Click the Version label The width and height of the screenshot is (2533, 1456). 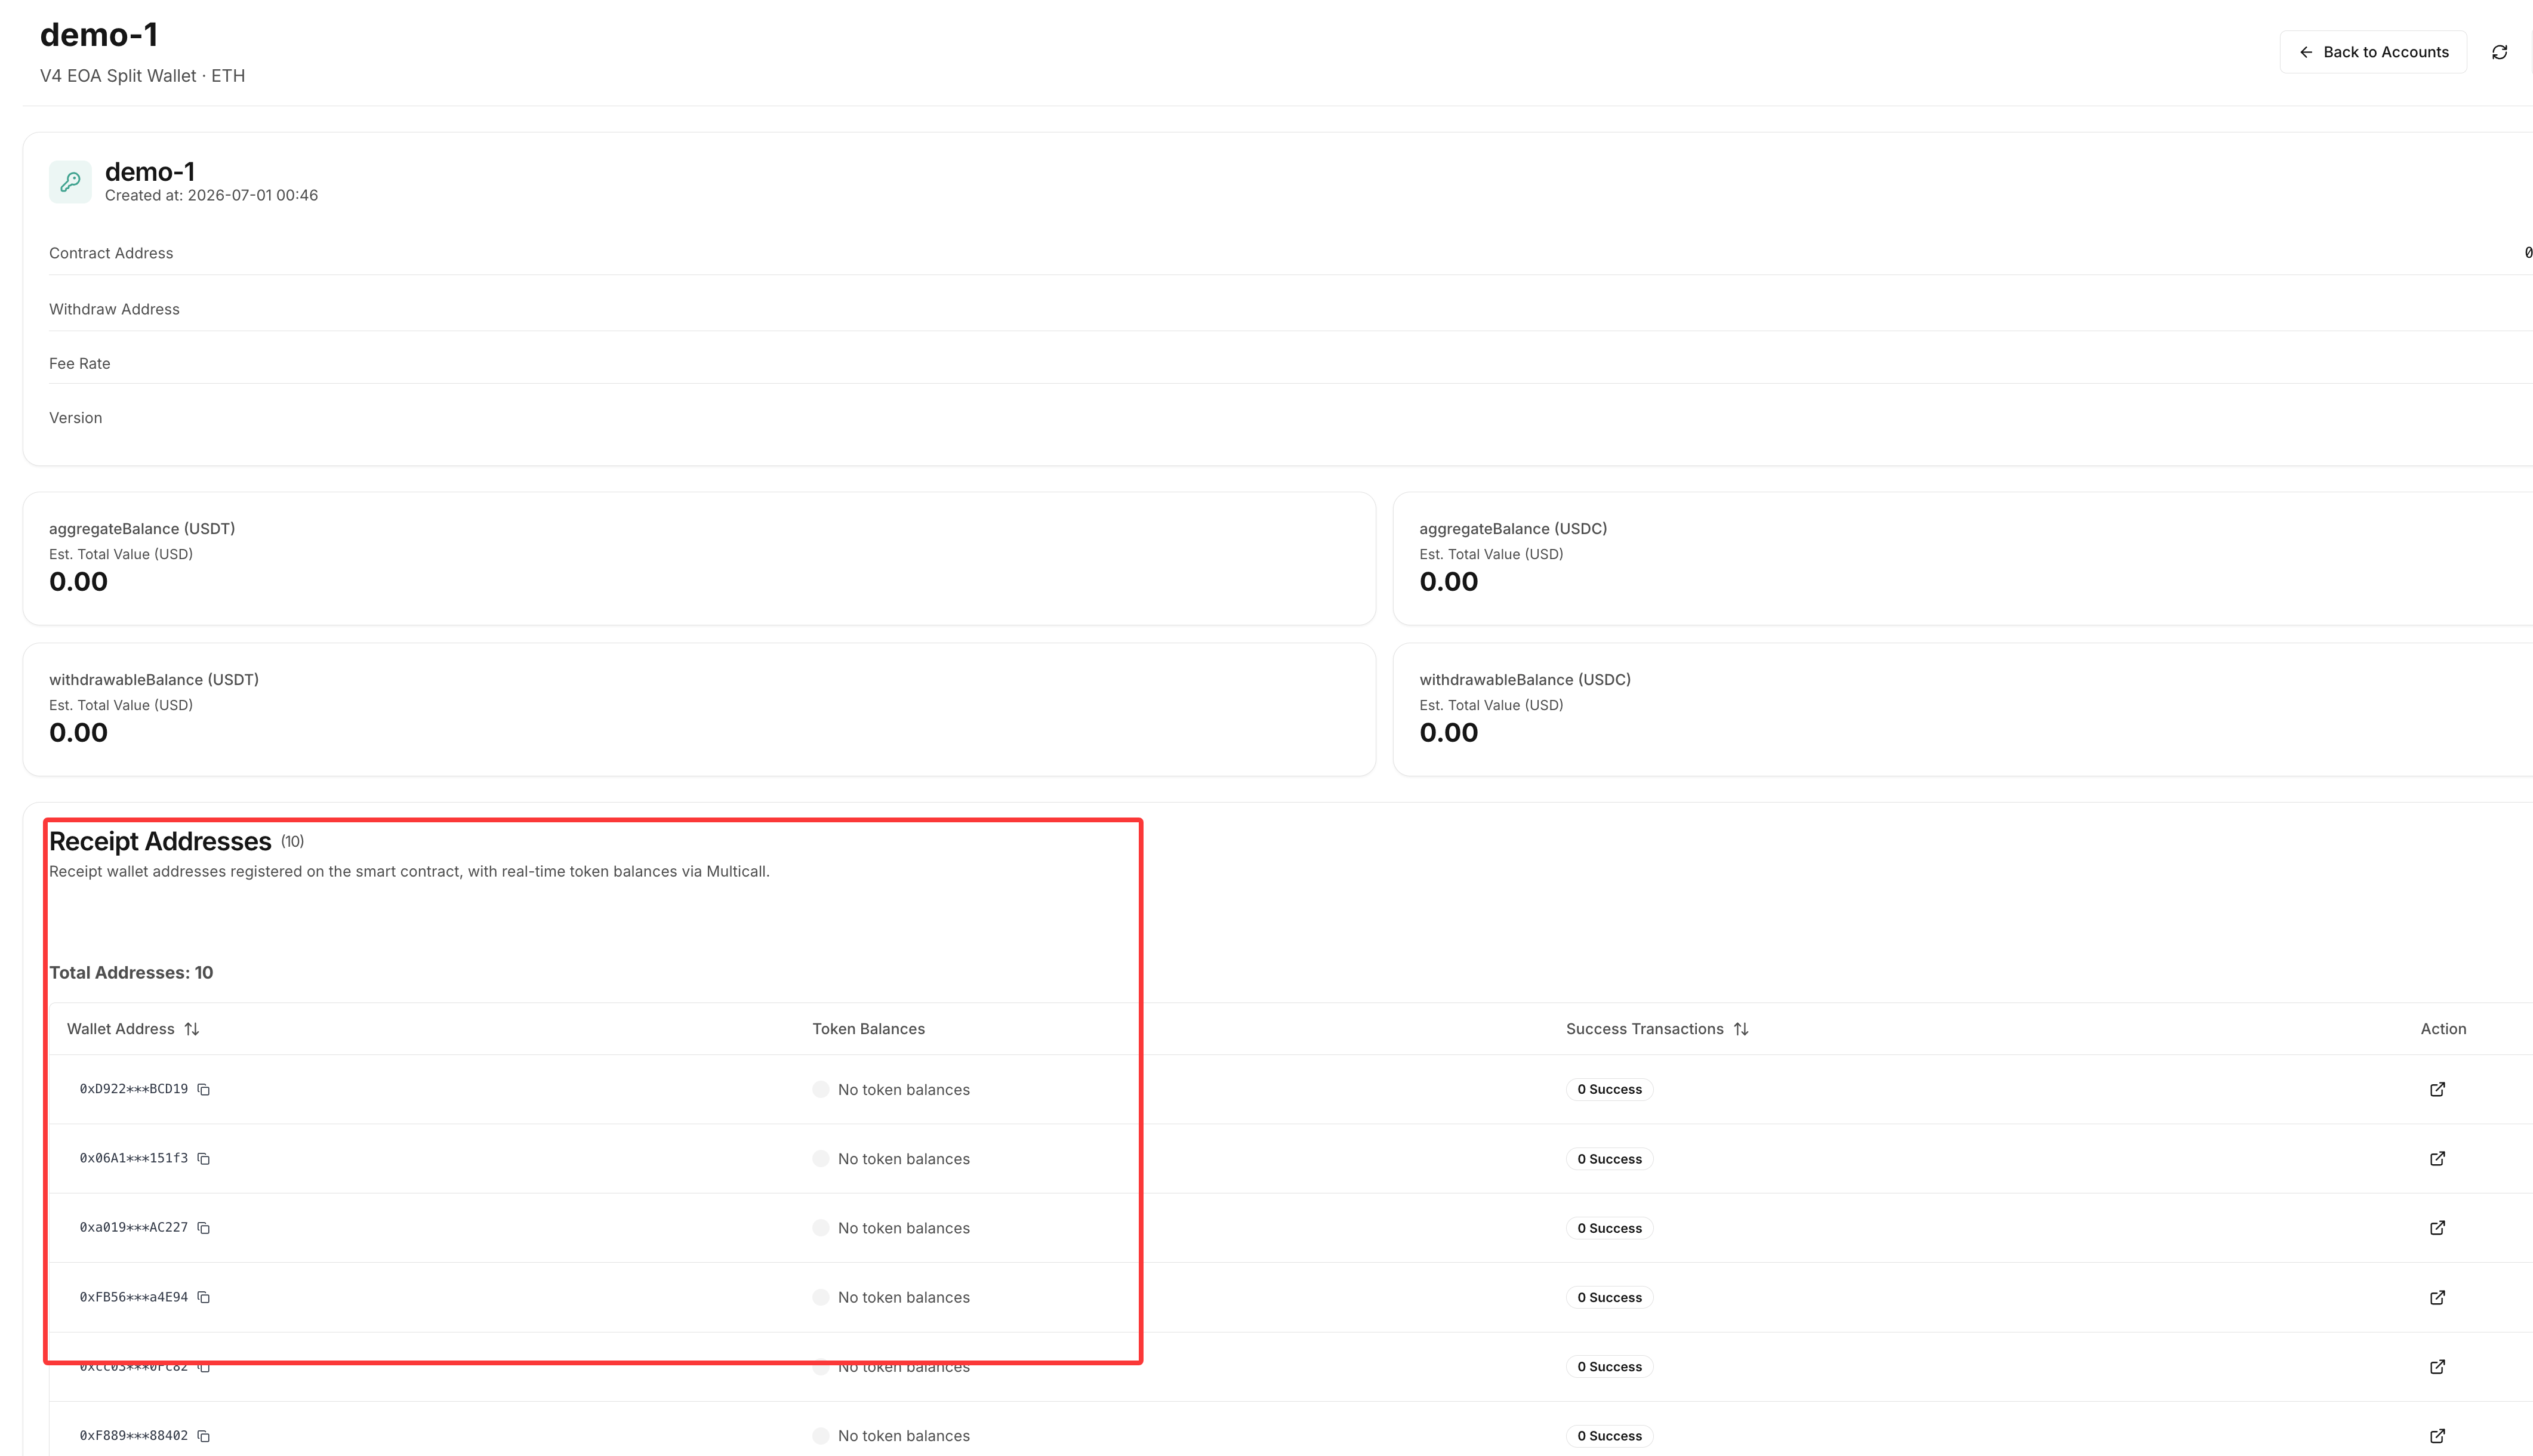pos(76,418)
